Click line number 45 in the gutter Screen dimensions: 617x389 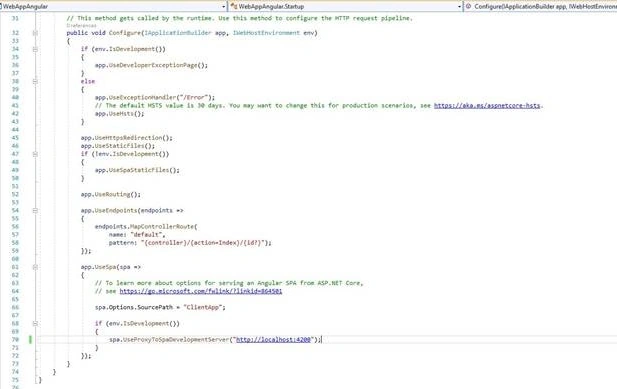tap(15, 138)
